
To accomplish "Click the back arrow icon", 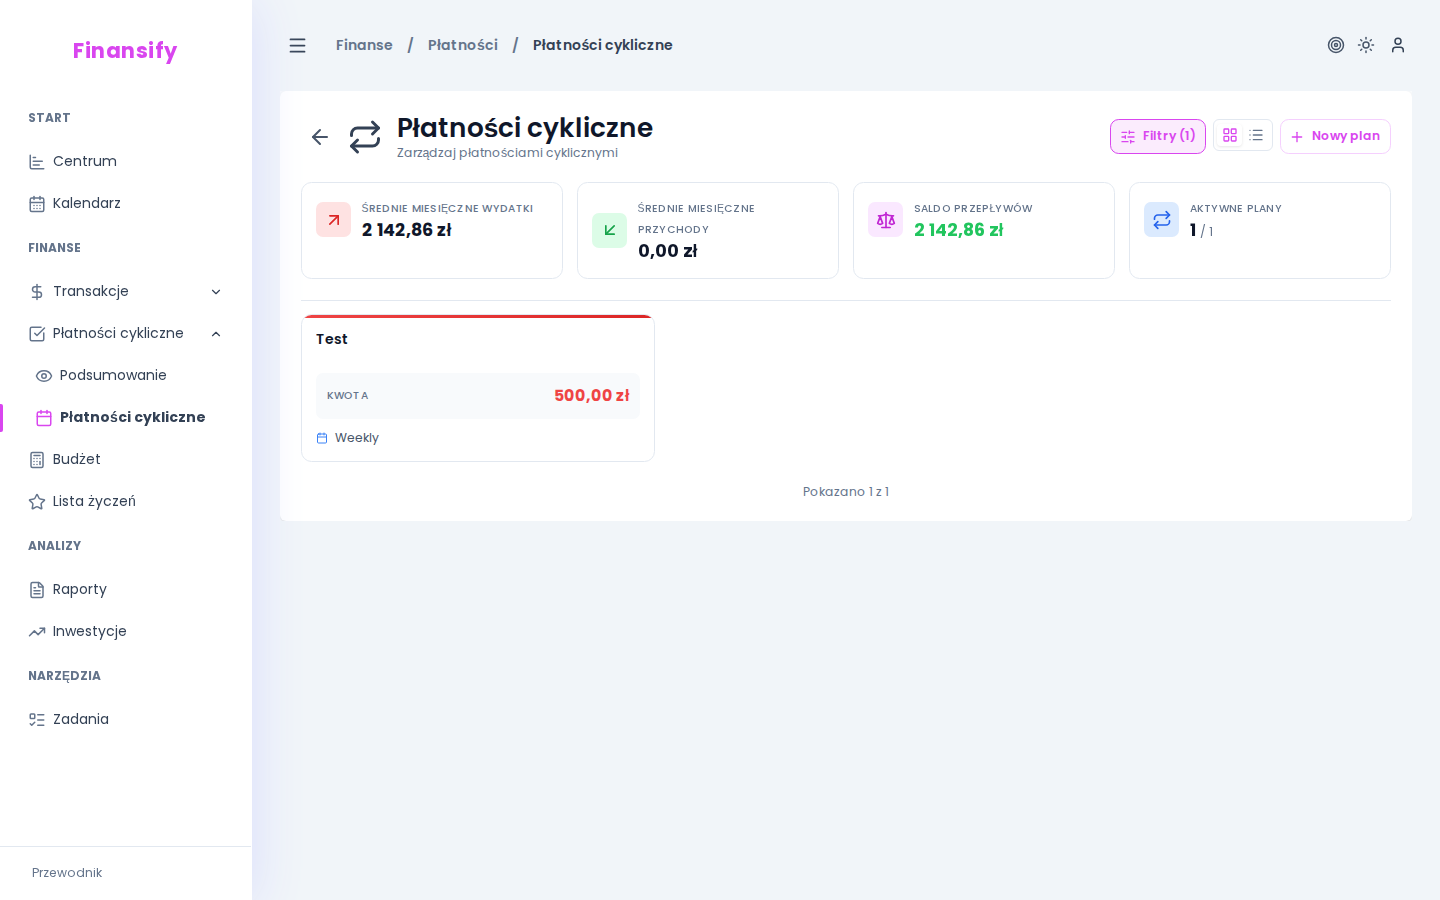I will (320, 137).
